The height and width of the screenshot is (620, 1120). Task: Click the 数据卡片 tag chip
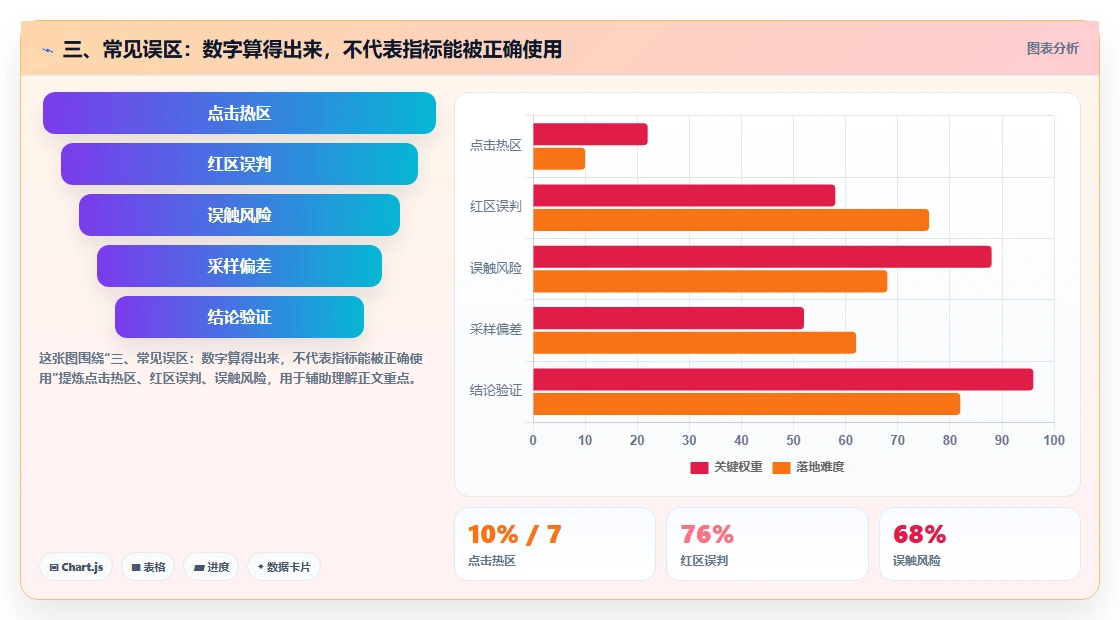(x=284, y=567)
